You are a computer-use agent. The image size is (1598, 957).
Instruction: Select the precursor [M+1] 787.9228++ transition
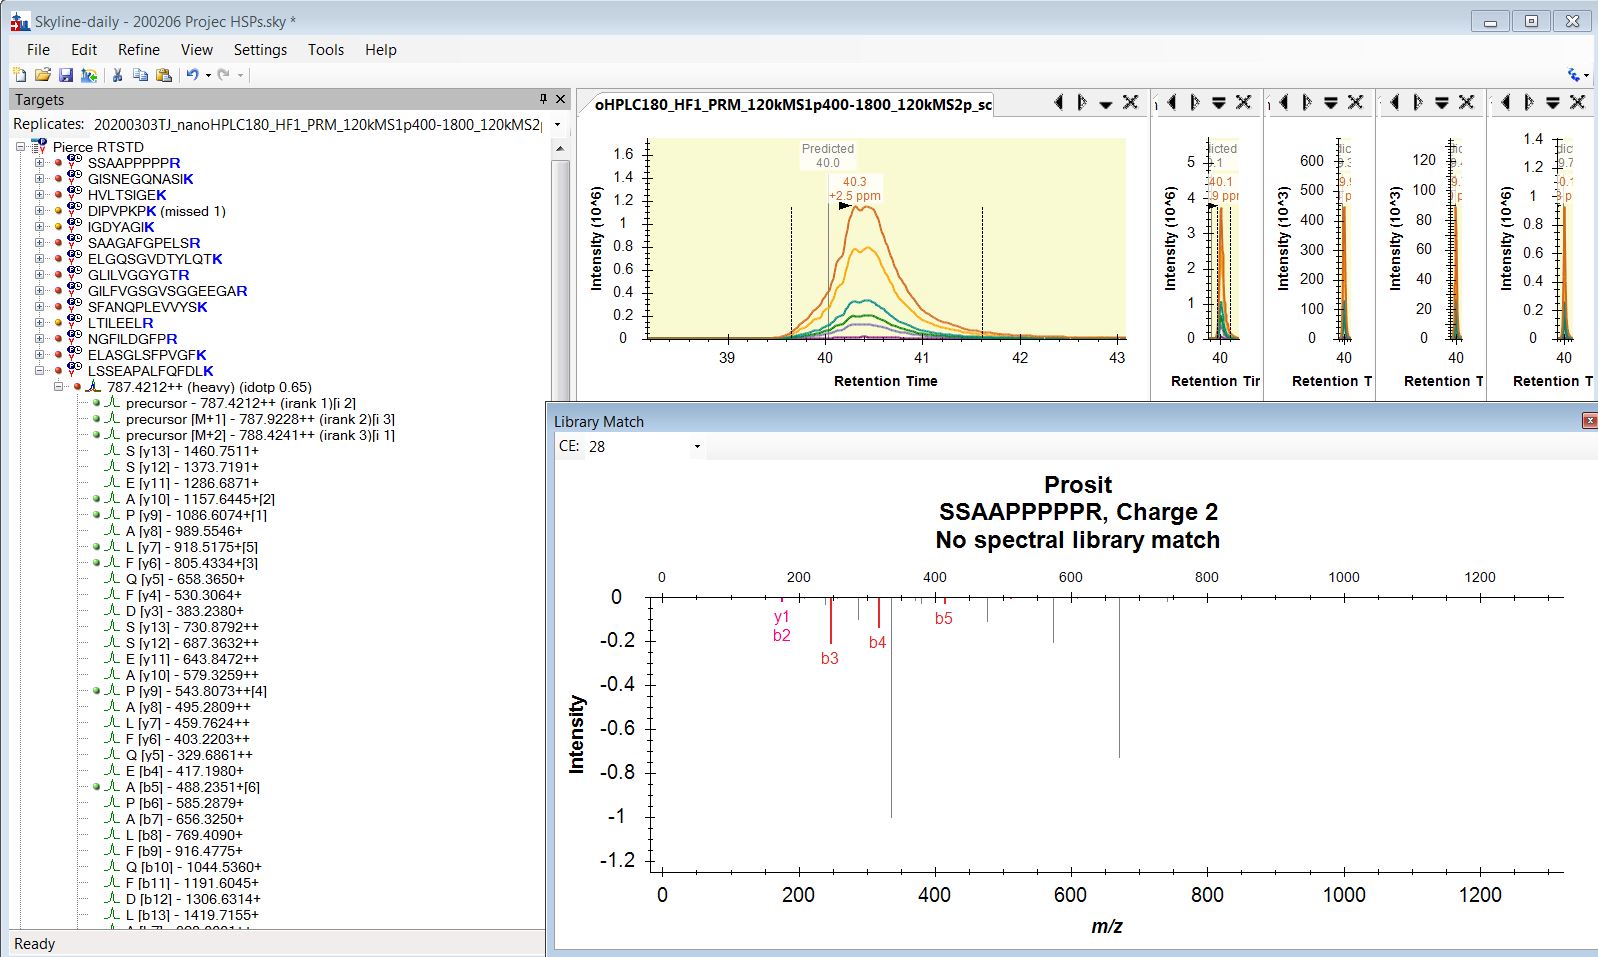coord(259,419)
